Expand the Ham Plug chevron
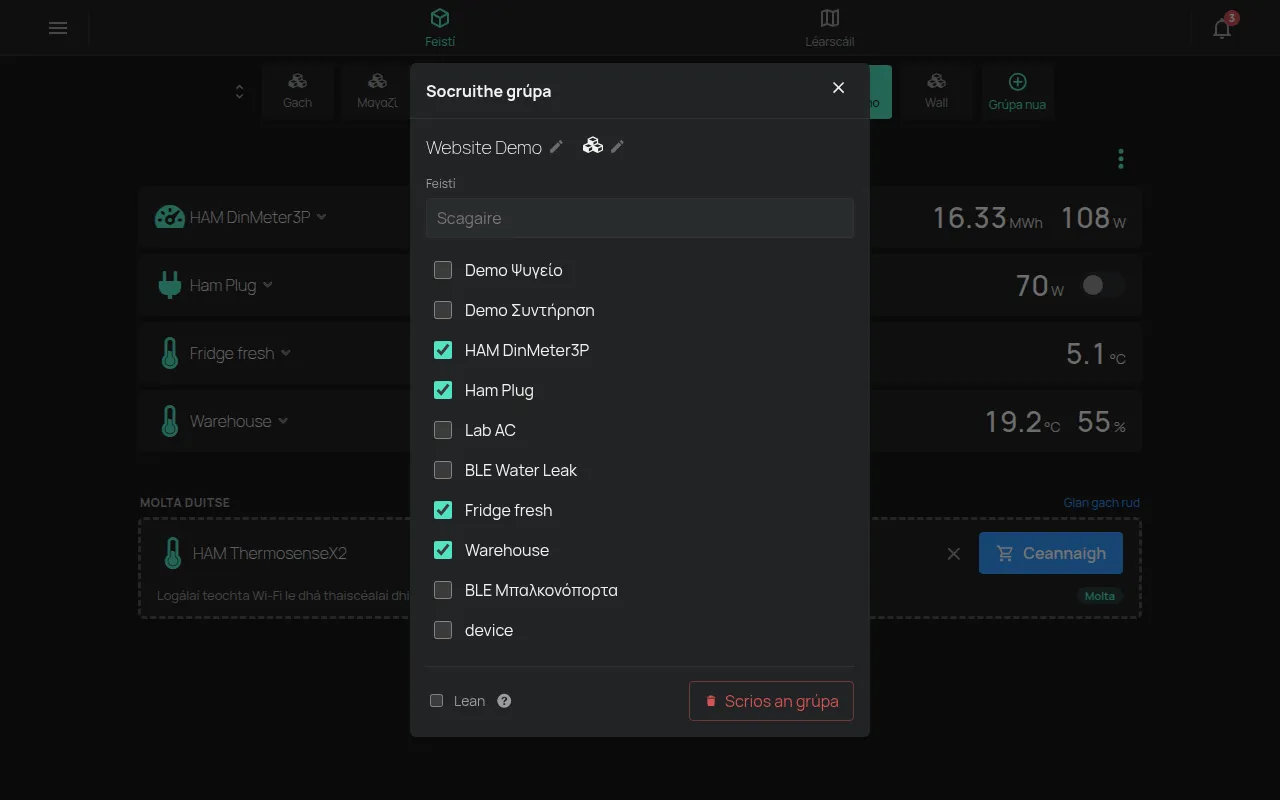Image resolution: width=1280 pixels, height=800 pixels. click(x=268, y=285)
